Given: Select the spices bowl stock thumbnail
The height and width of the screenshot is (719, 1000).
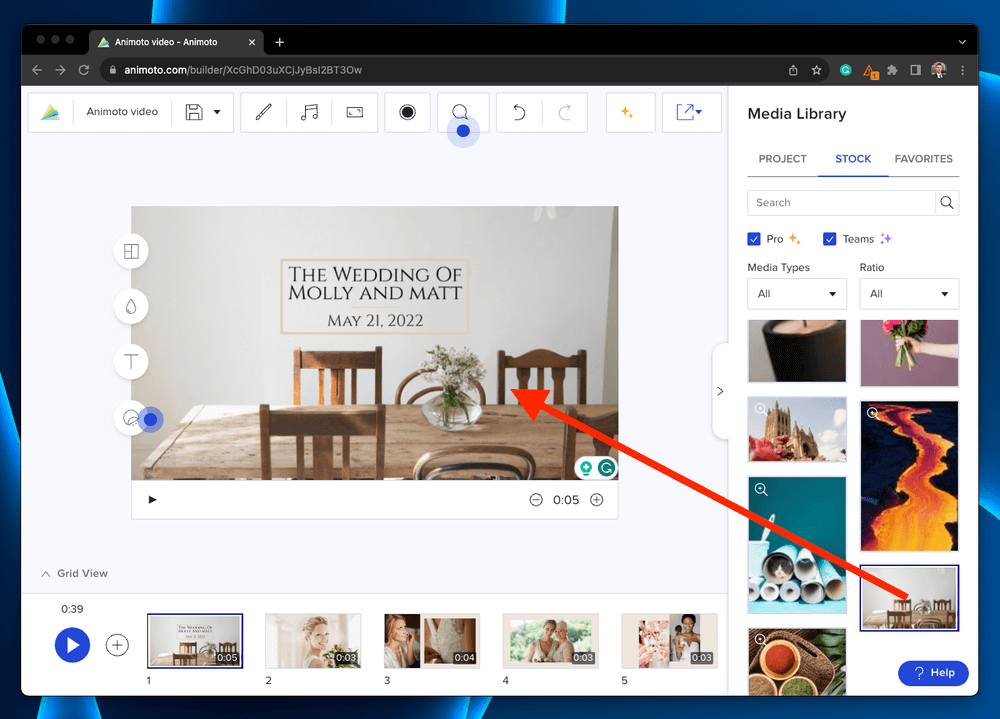Looking at the screenshot, I should (x=797, y=662).
